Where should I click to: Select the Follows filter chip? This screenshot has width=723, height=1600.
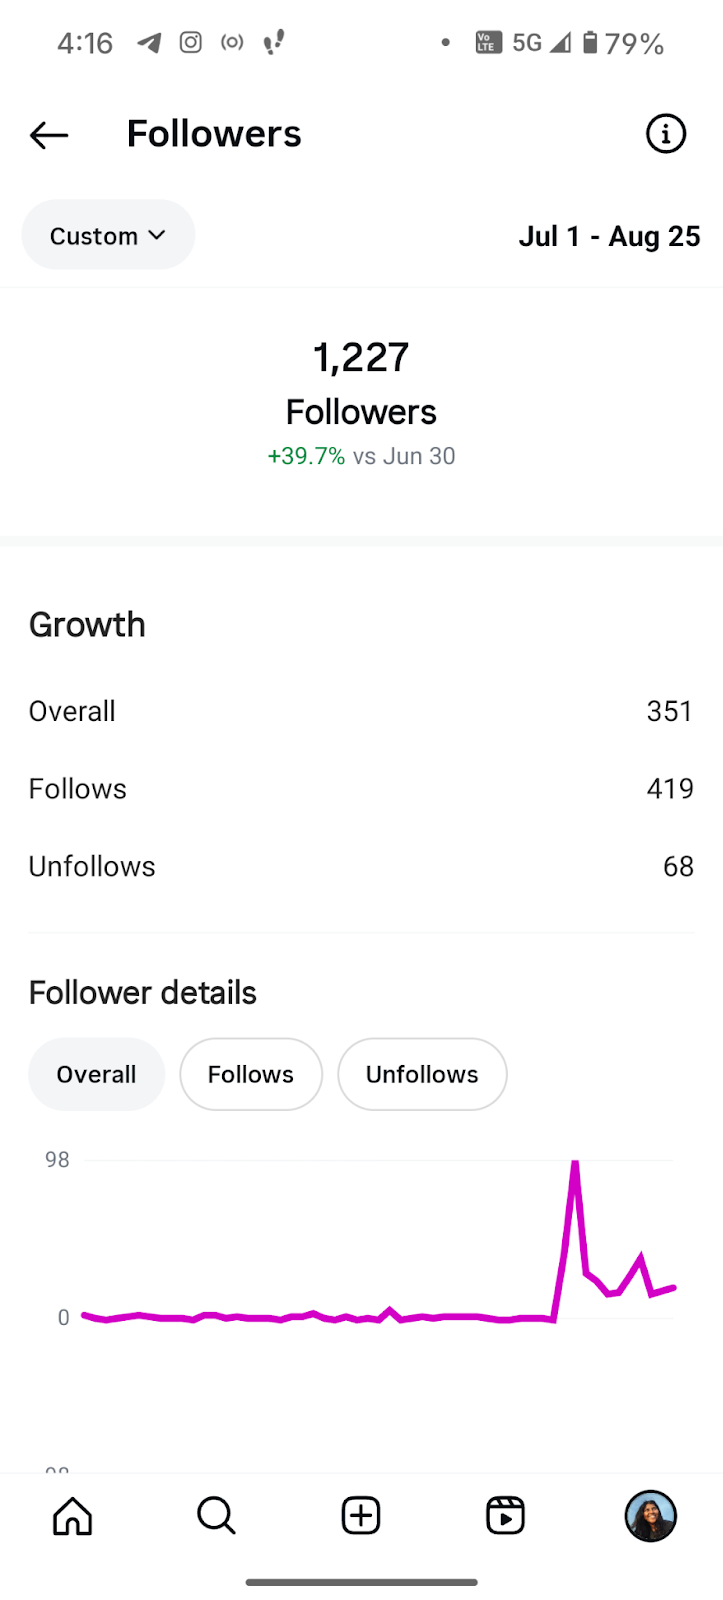(x=250, y=1074)
